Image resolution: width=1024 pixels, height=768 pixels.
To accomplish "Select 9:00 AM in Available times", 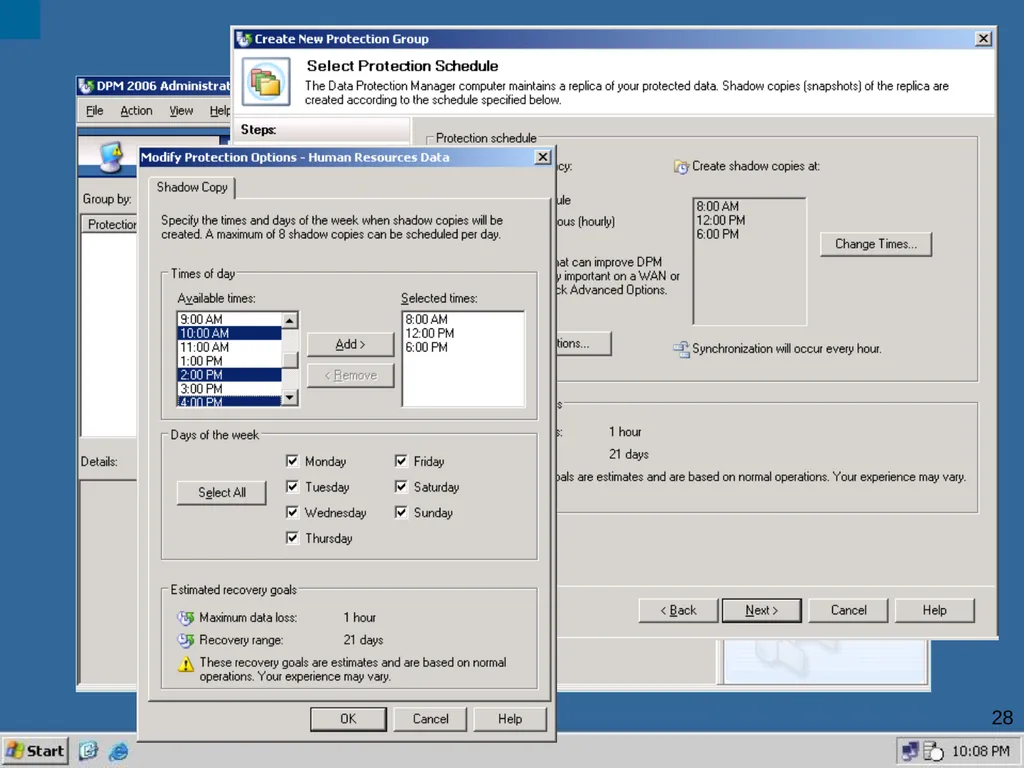I will [x=230, y=319].
